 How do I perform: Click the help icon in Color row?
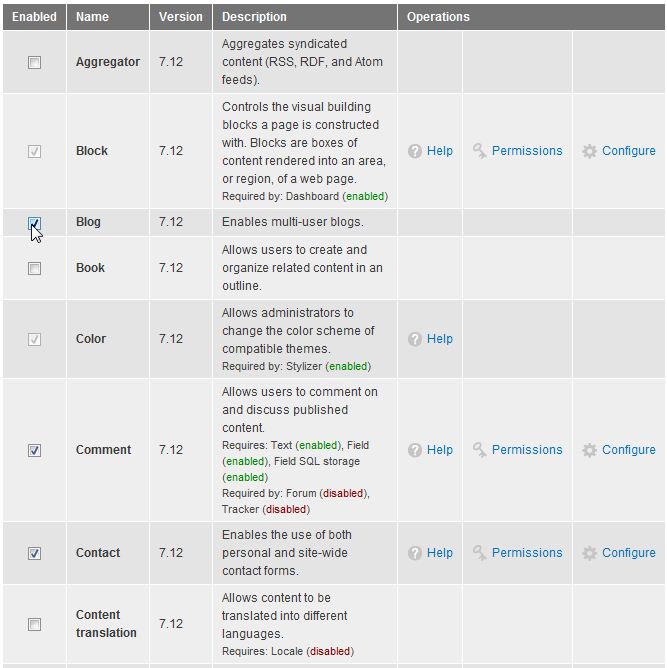pos(415,339)
